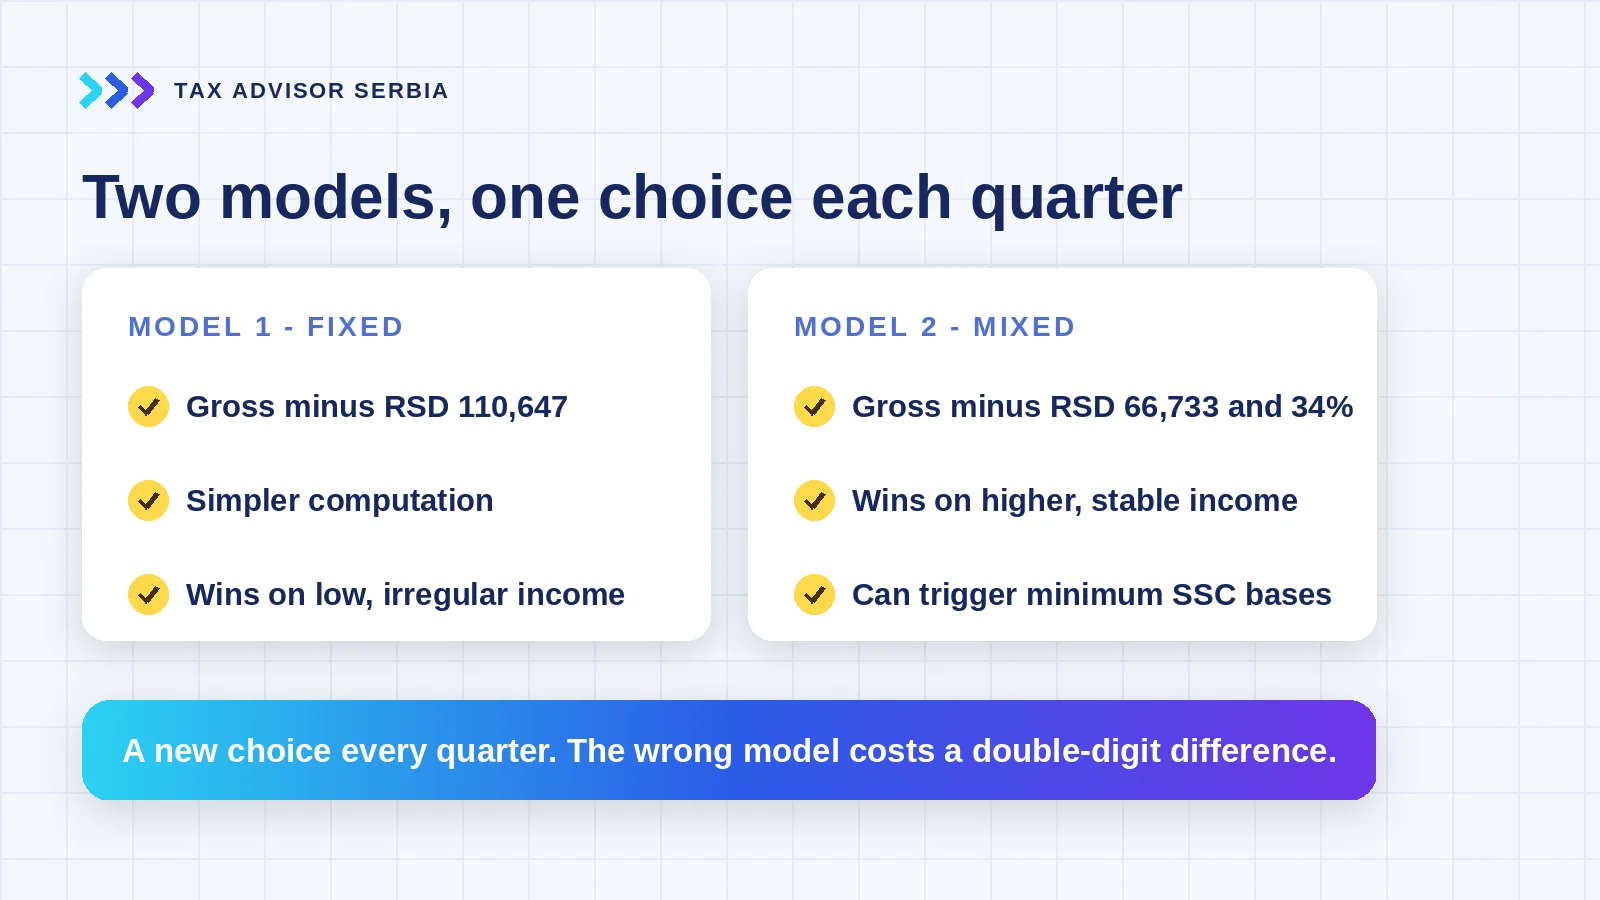This screenshot has width=1600, height=900.
Task: Click checkmark beside Can trigger minimum SSC bases
Action: point(815,595)
